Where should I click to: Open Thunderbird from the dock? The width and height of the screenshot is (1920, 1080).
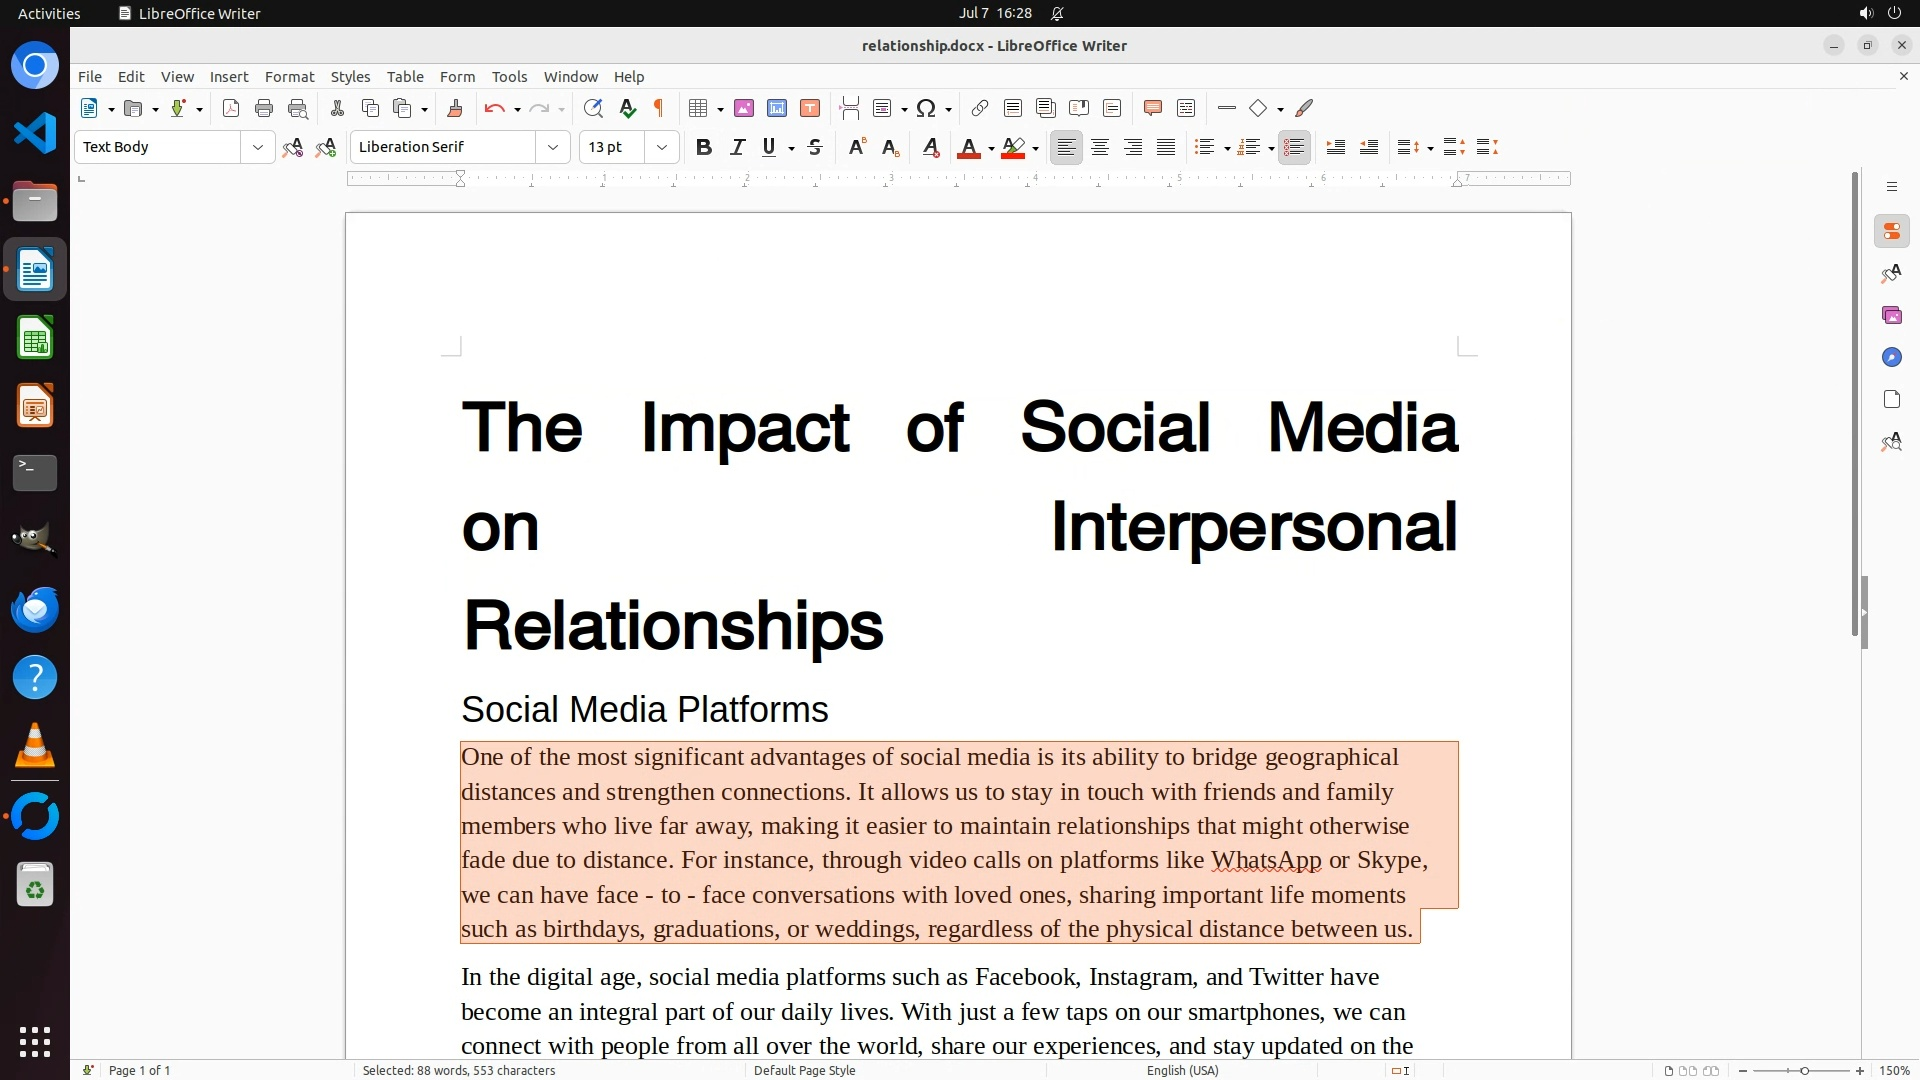pos(35,609)
